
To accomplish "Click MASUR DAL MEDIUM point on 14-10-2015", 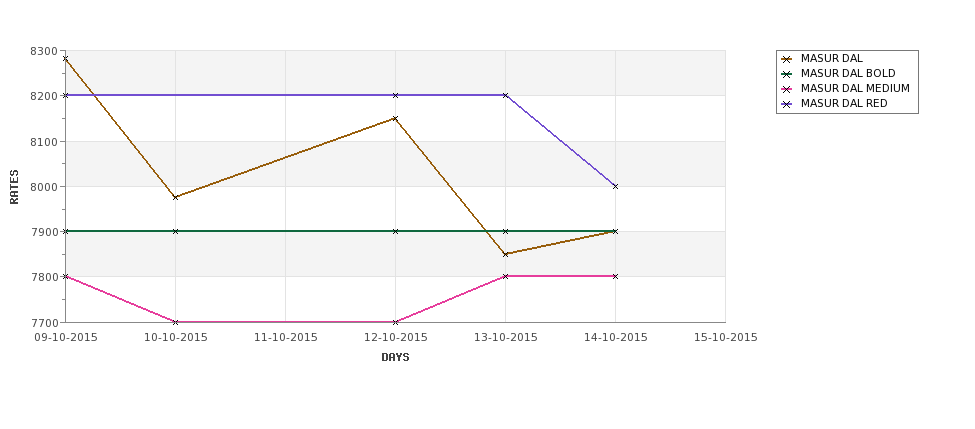I will pos(616,276).
